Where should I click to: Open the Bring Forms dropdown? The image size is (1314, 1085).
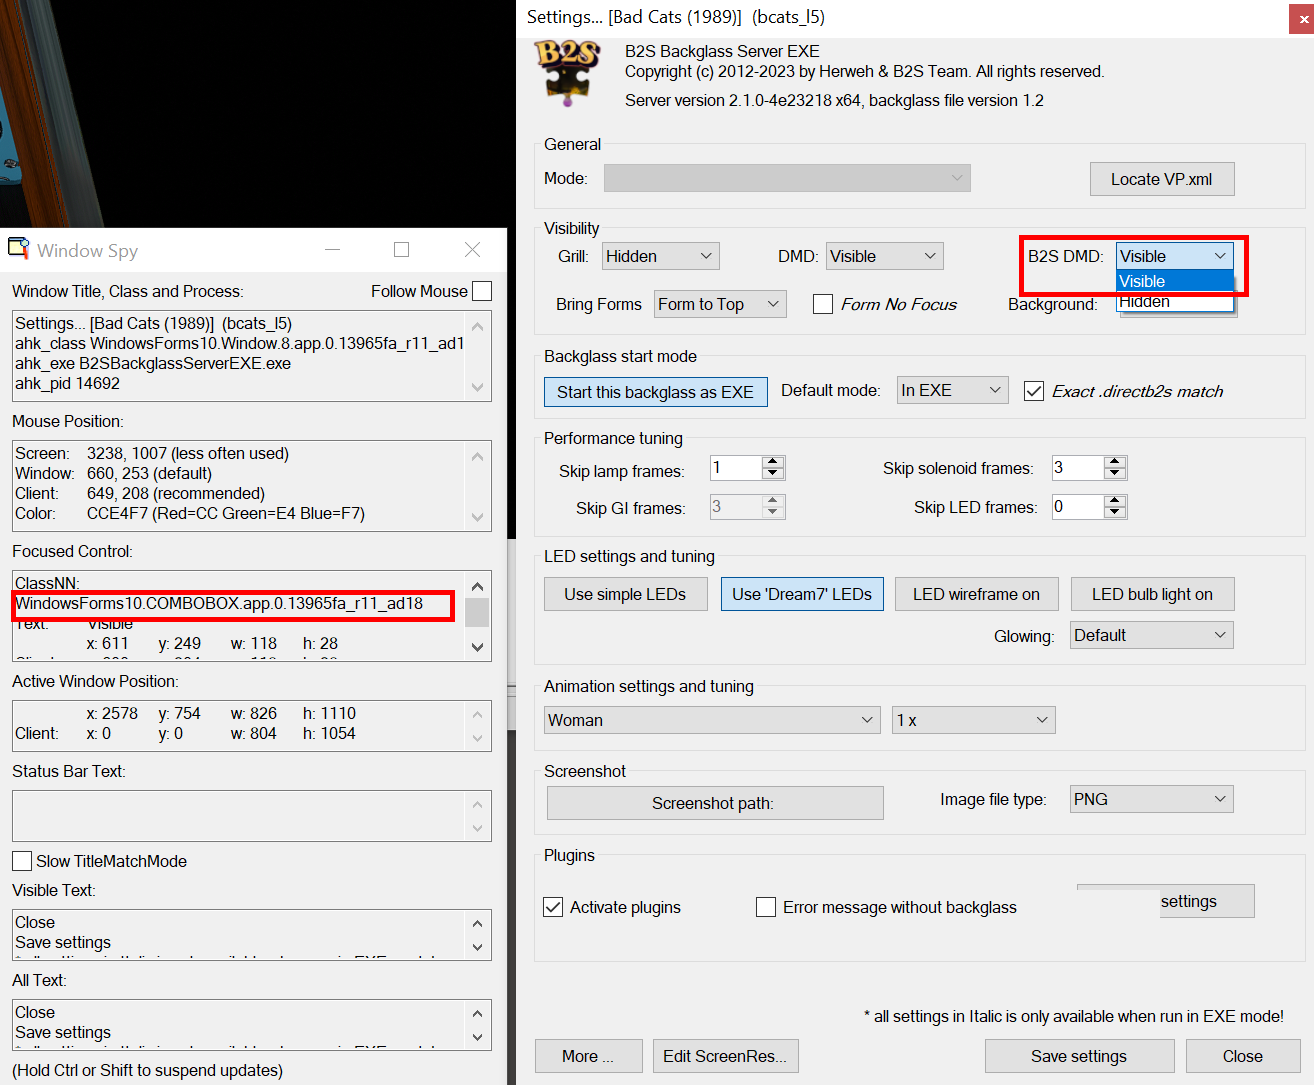click(721, 304)
